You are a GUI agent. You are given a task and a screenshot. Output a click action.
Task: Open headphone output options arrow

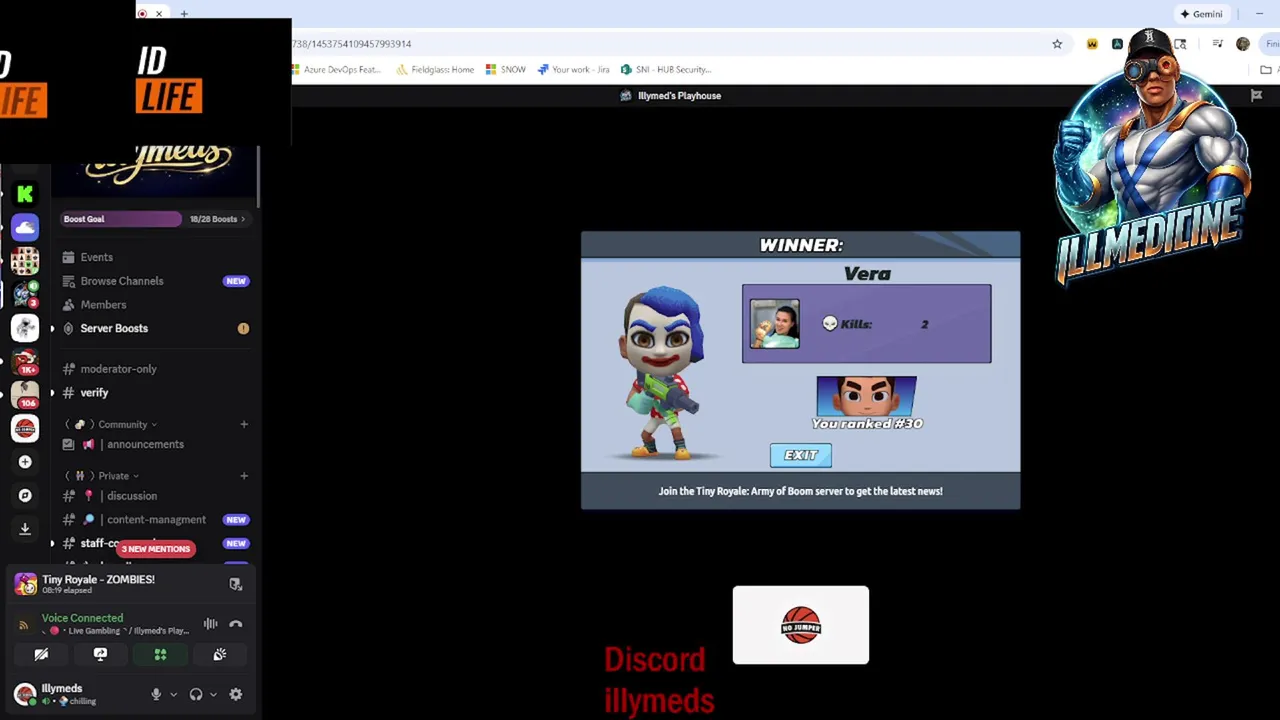pyautogui.click(x=213, y=694)
